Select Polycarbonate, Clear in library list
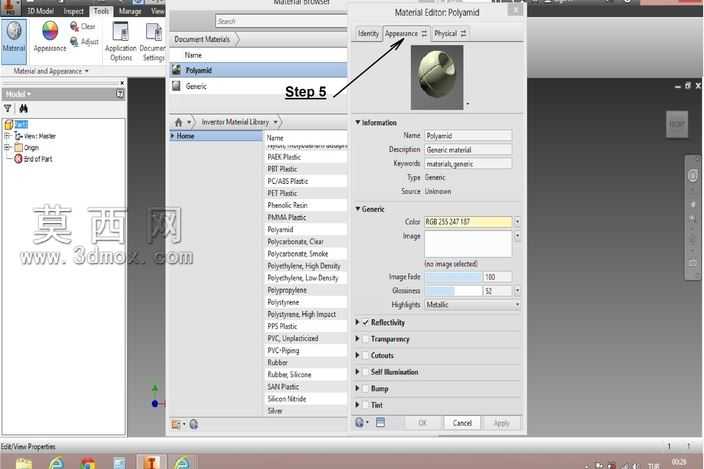Viewport: 704px width, 469px height. (x=306, y=241)
